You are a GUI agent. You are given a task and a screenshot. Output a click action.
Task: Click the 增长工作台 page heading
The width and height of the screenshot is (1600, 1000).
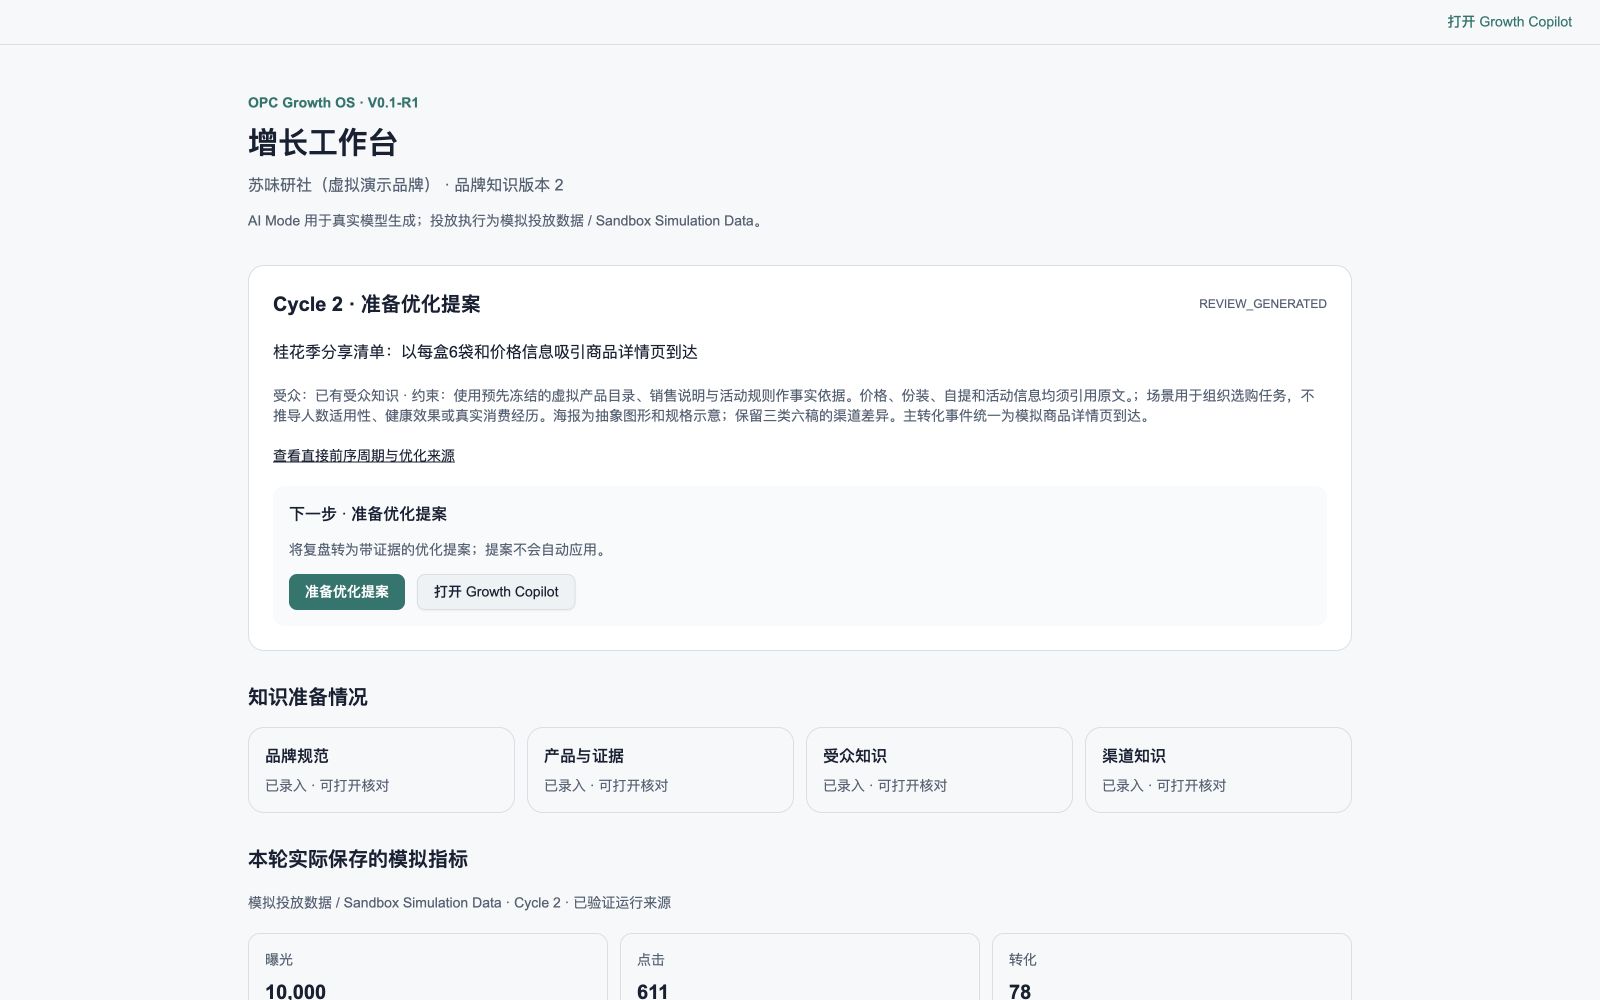tap(323, 143)
